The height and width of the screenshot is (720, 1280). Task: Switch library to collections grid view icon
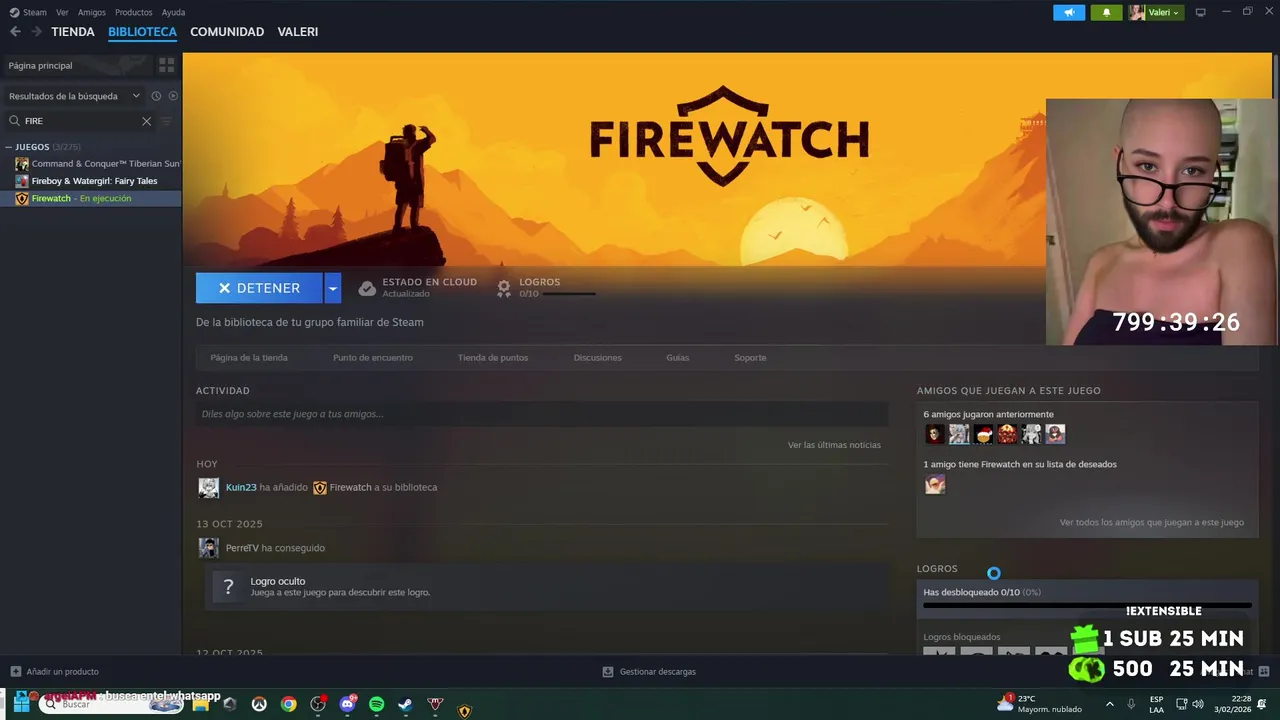166,65
